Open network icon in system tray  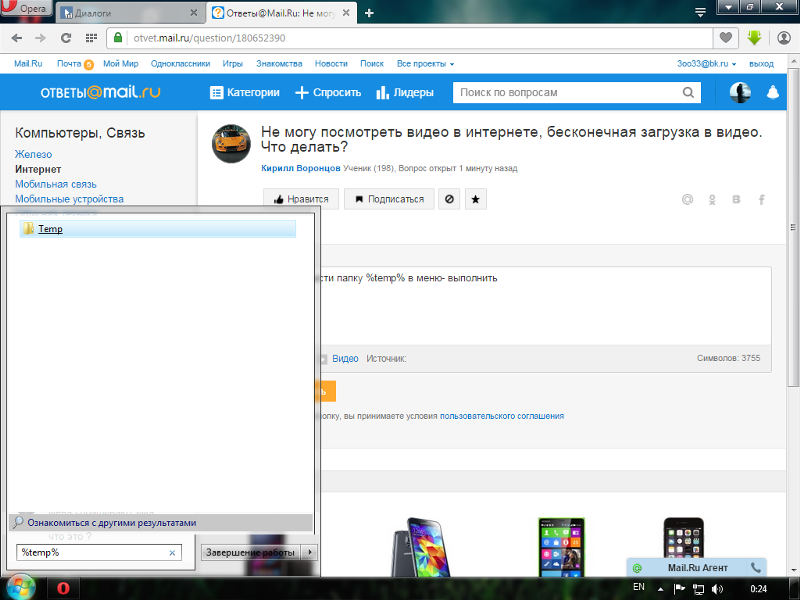(x=698, y=589)
